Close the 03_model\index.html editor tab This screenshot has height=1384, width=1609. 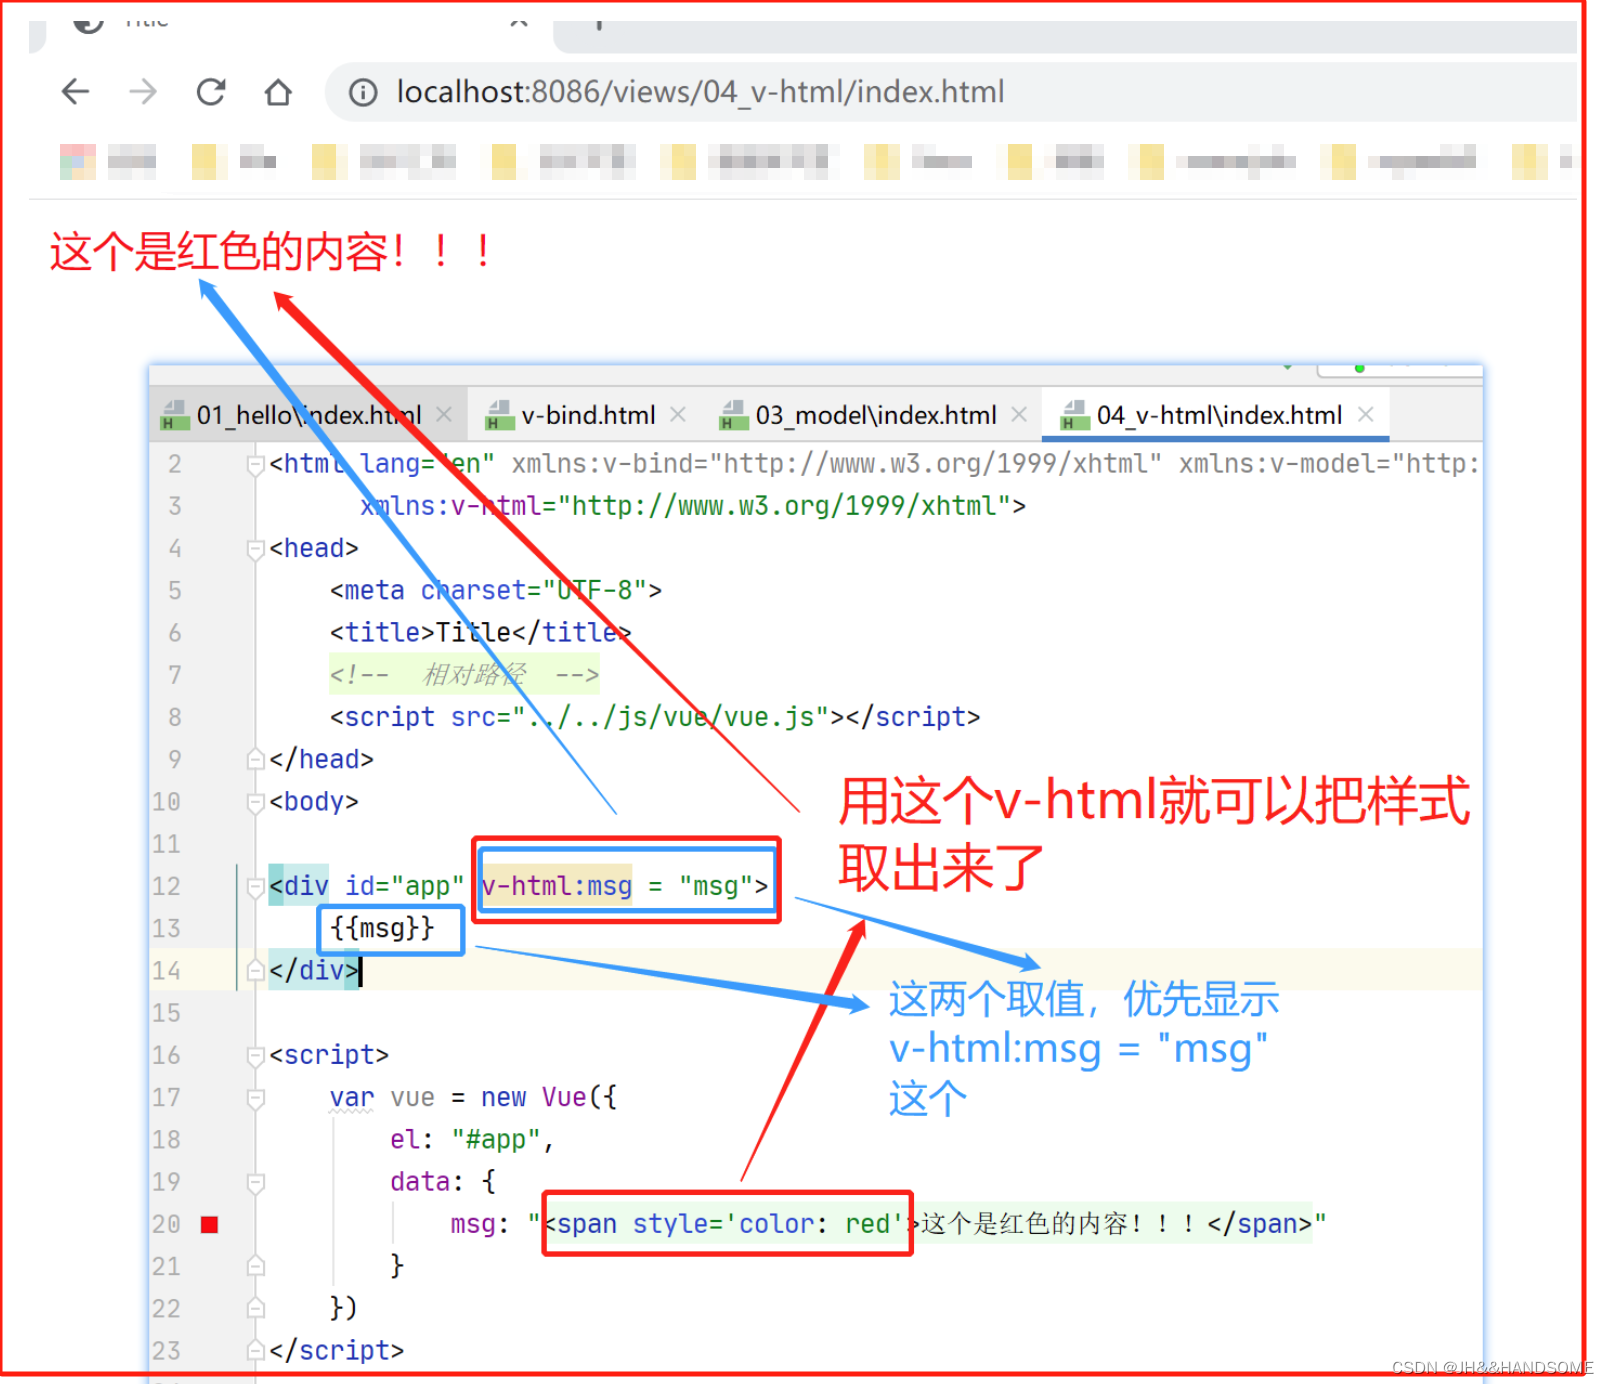coord(1019,414)
